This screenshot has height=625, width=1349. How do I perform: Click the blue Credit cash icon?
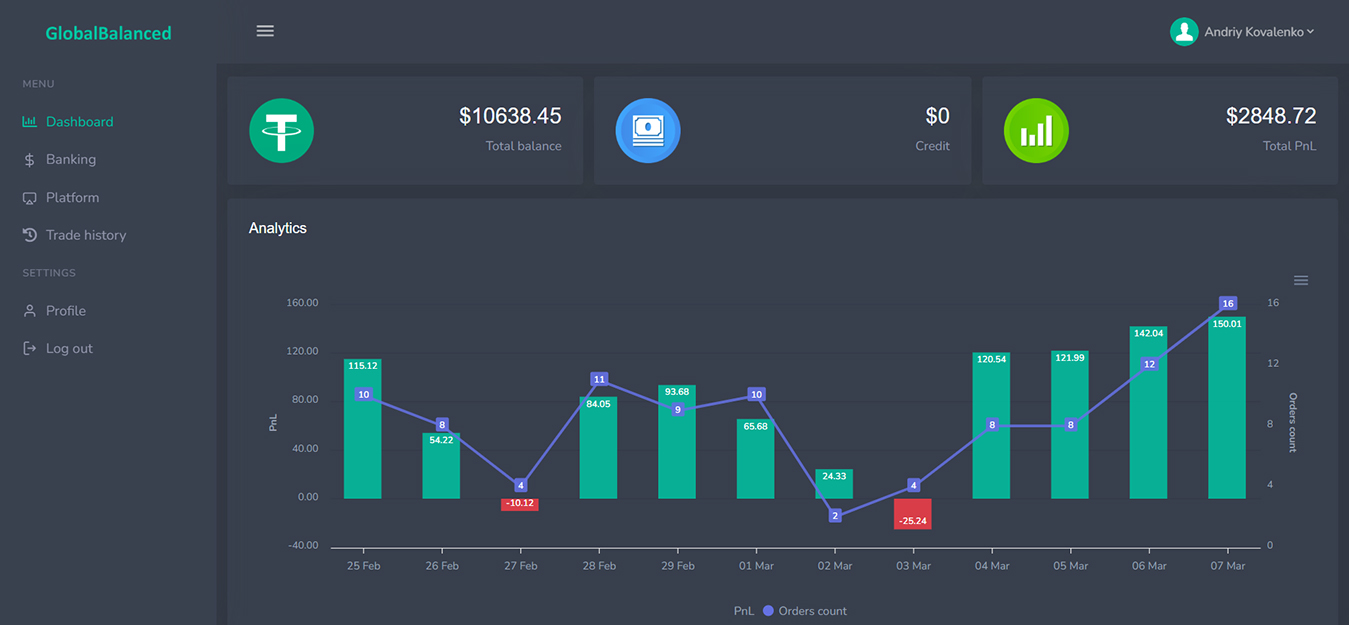coord(648,131)
